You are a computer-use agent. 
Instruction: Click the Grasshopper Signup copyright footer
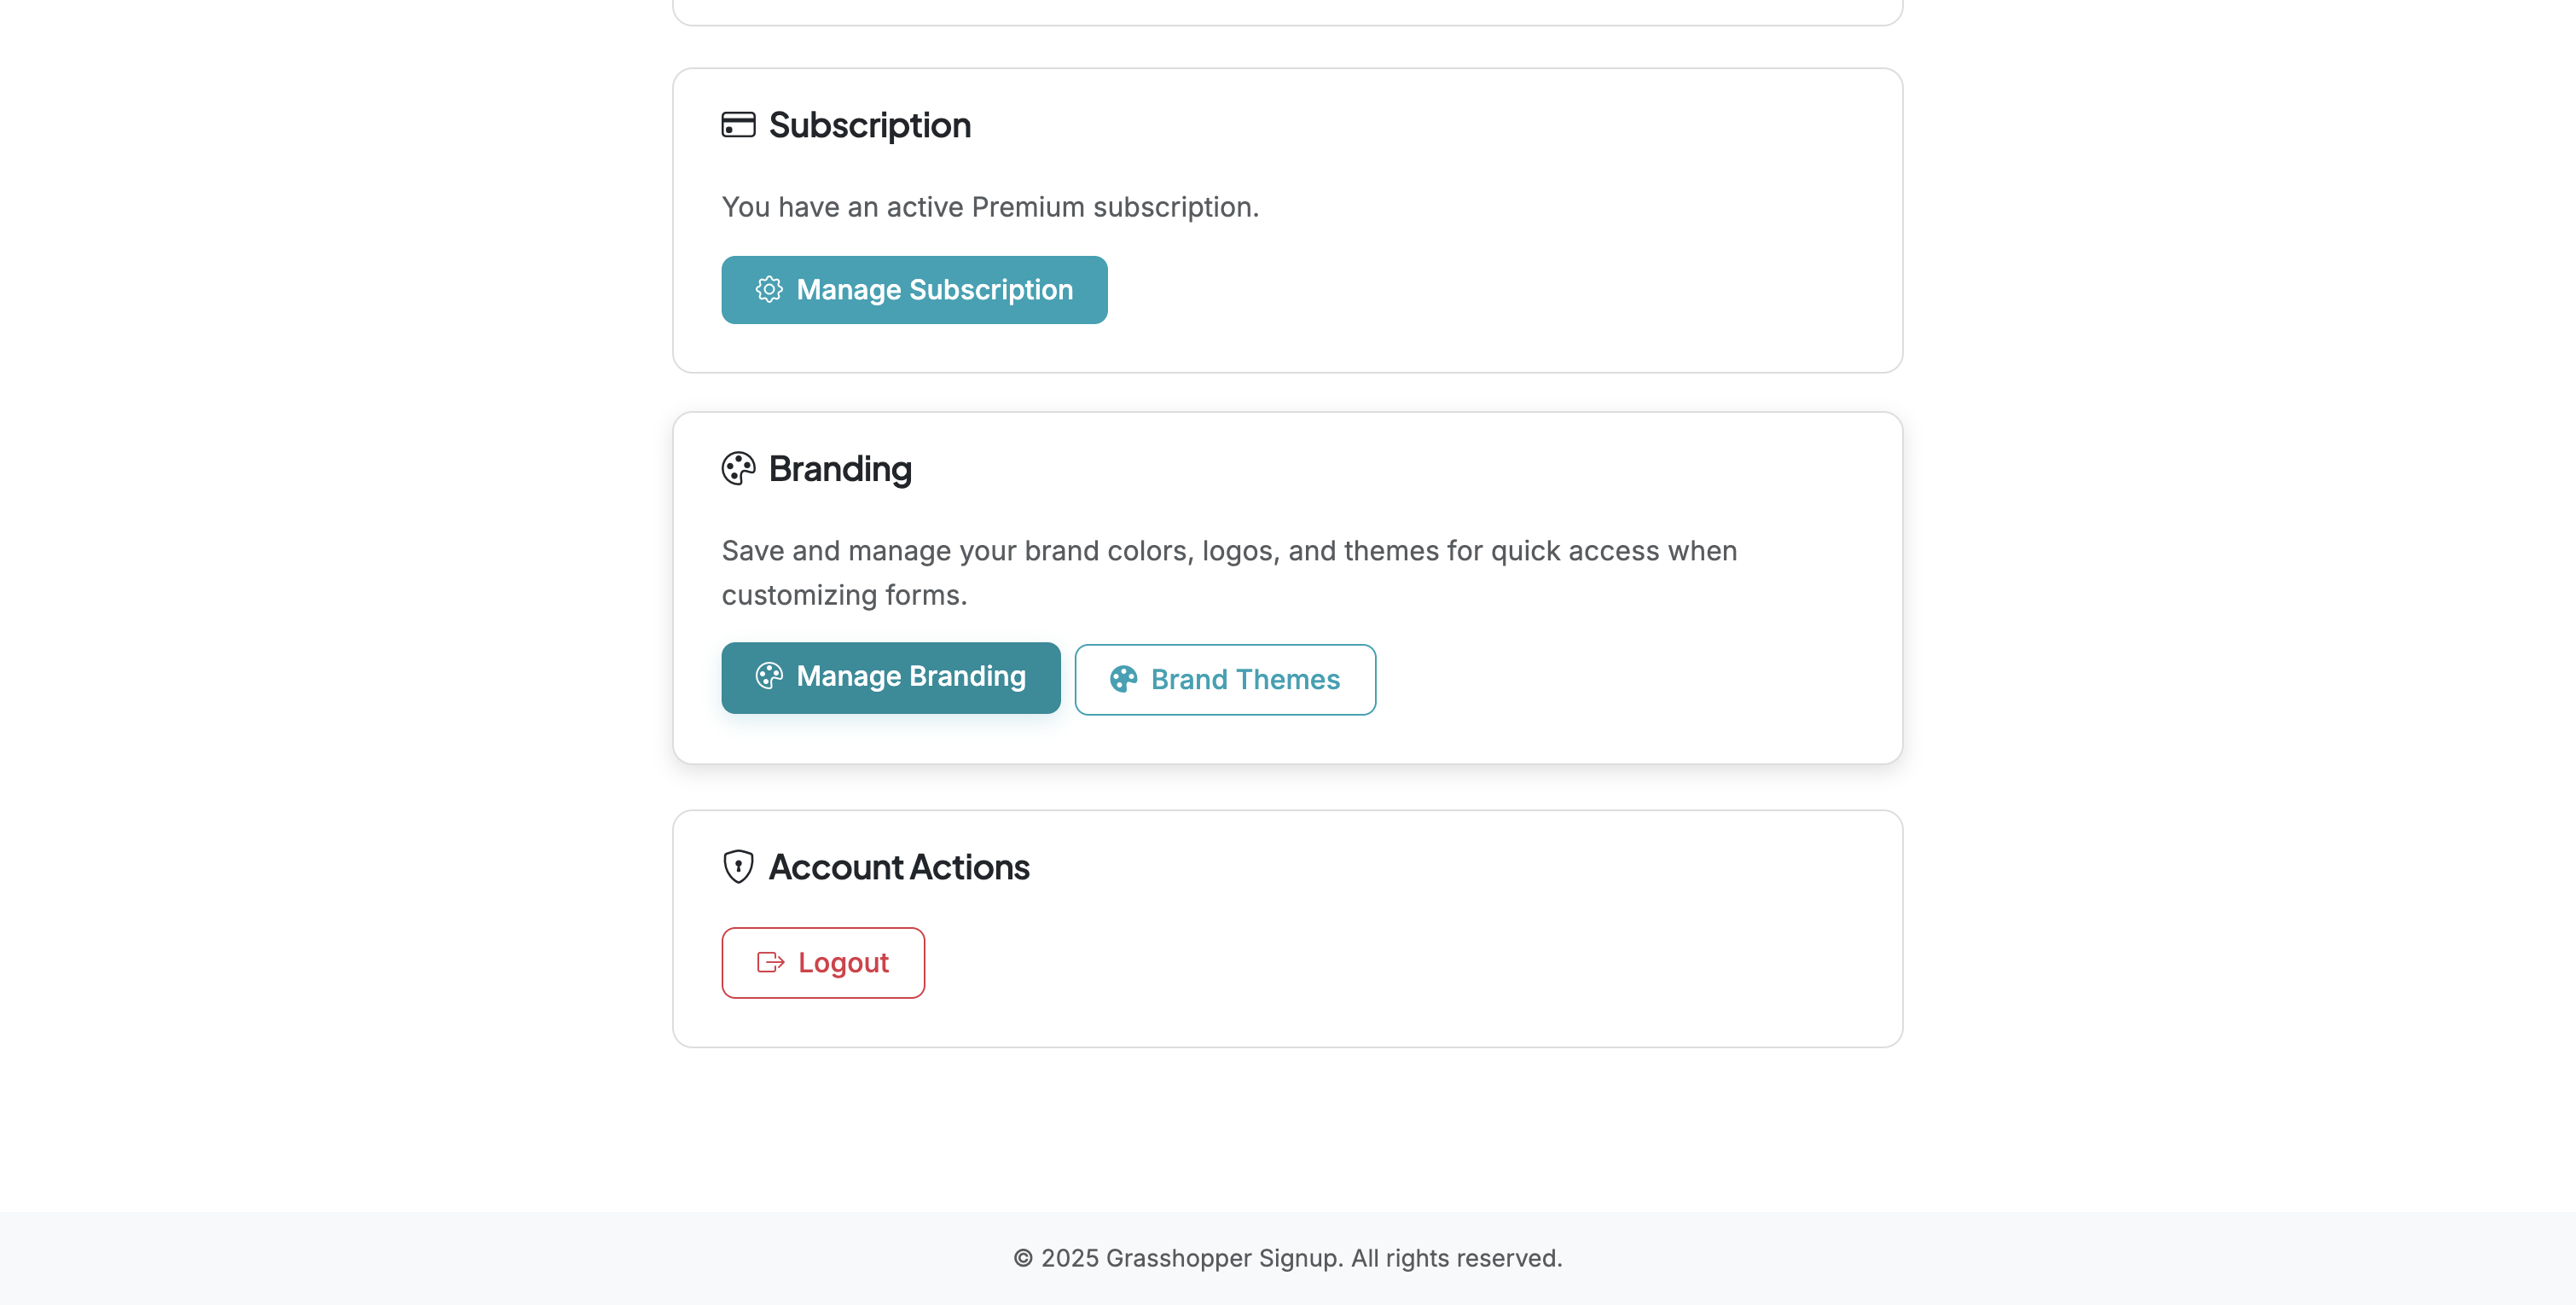(x=1288, y=1258)
